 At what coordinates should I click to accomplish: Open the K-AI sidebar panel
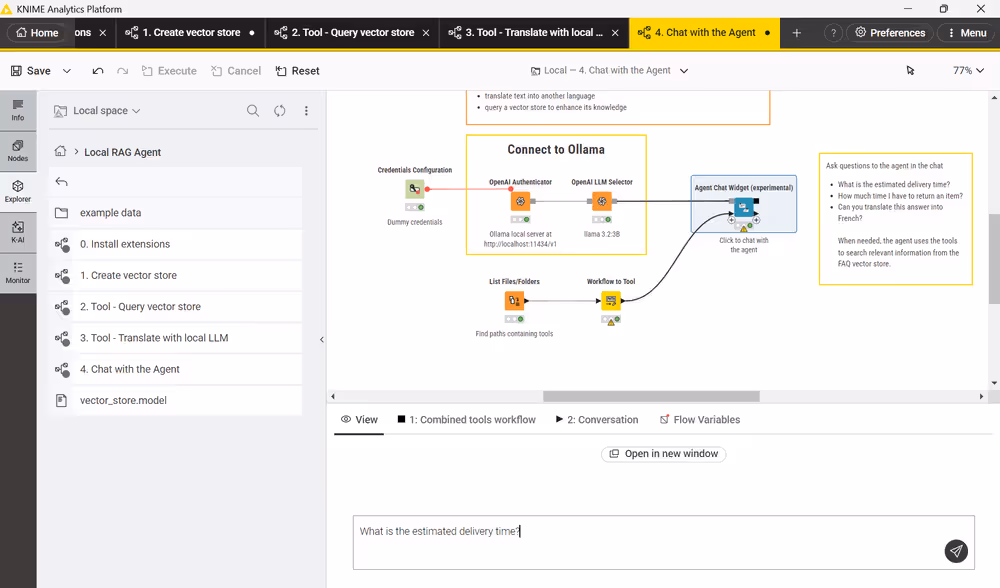click(18, 232)
